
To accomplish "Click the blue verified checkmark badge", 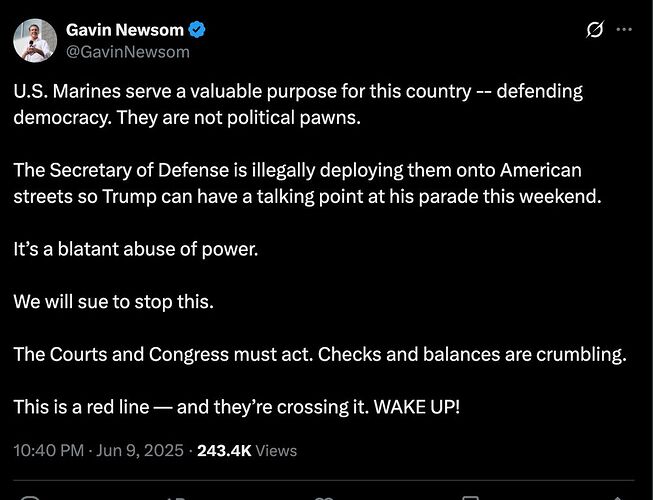I will tap(197, 30).
